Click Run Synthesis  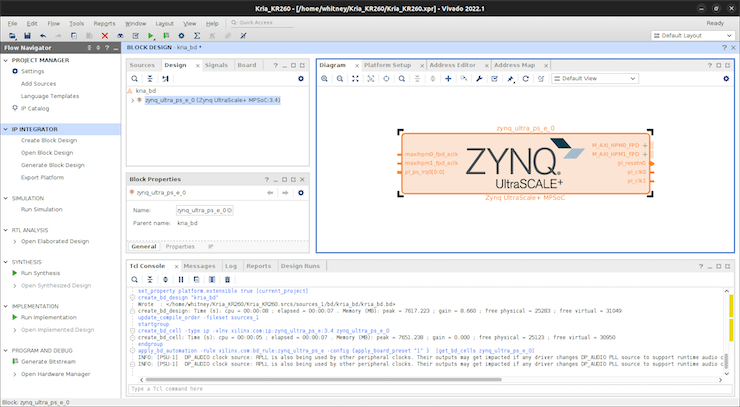click(x=40, y=273)
